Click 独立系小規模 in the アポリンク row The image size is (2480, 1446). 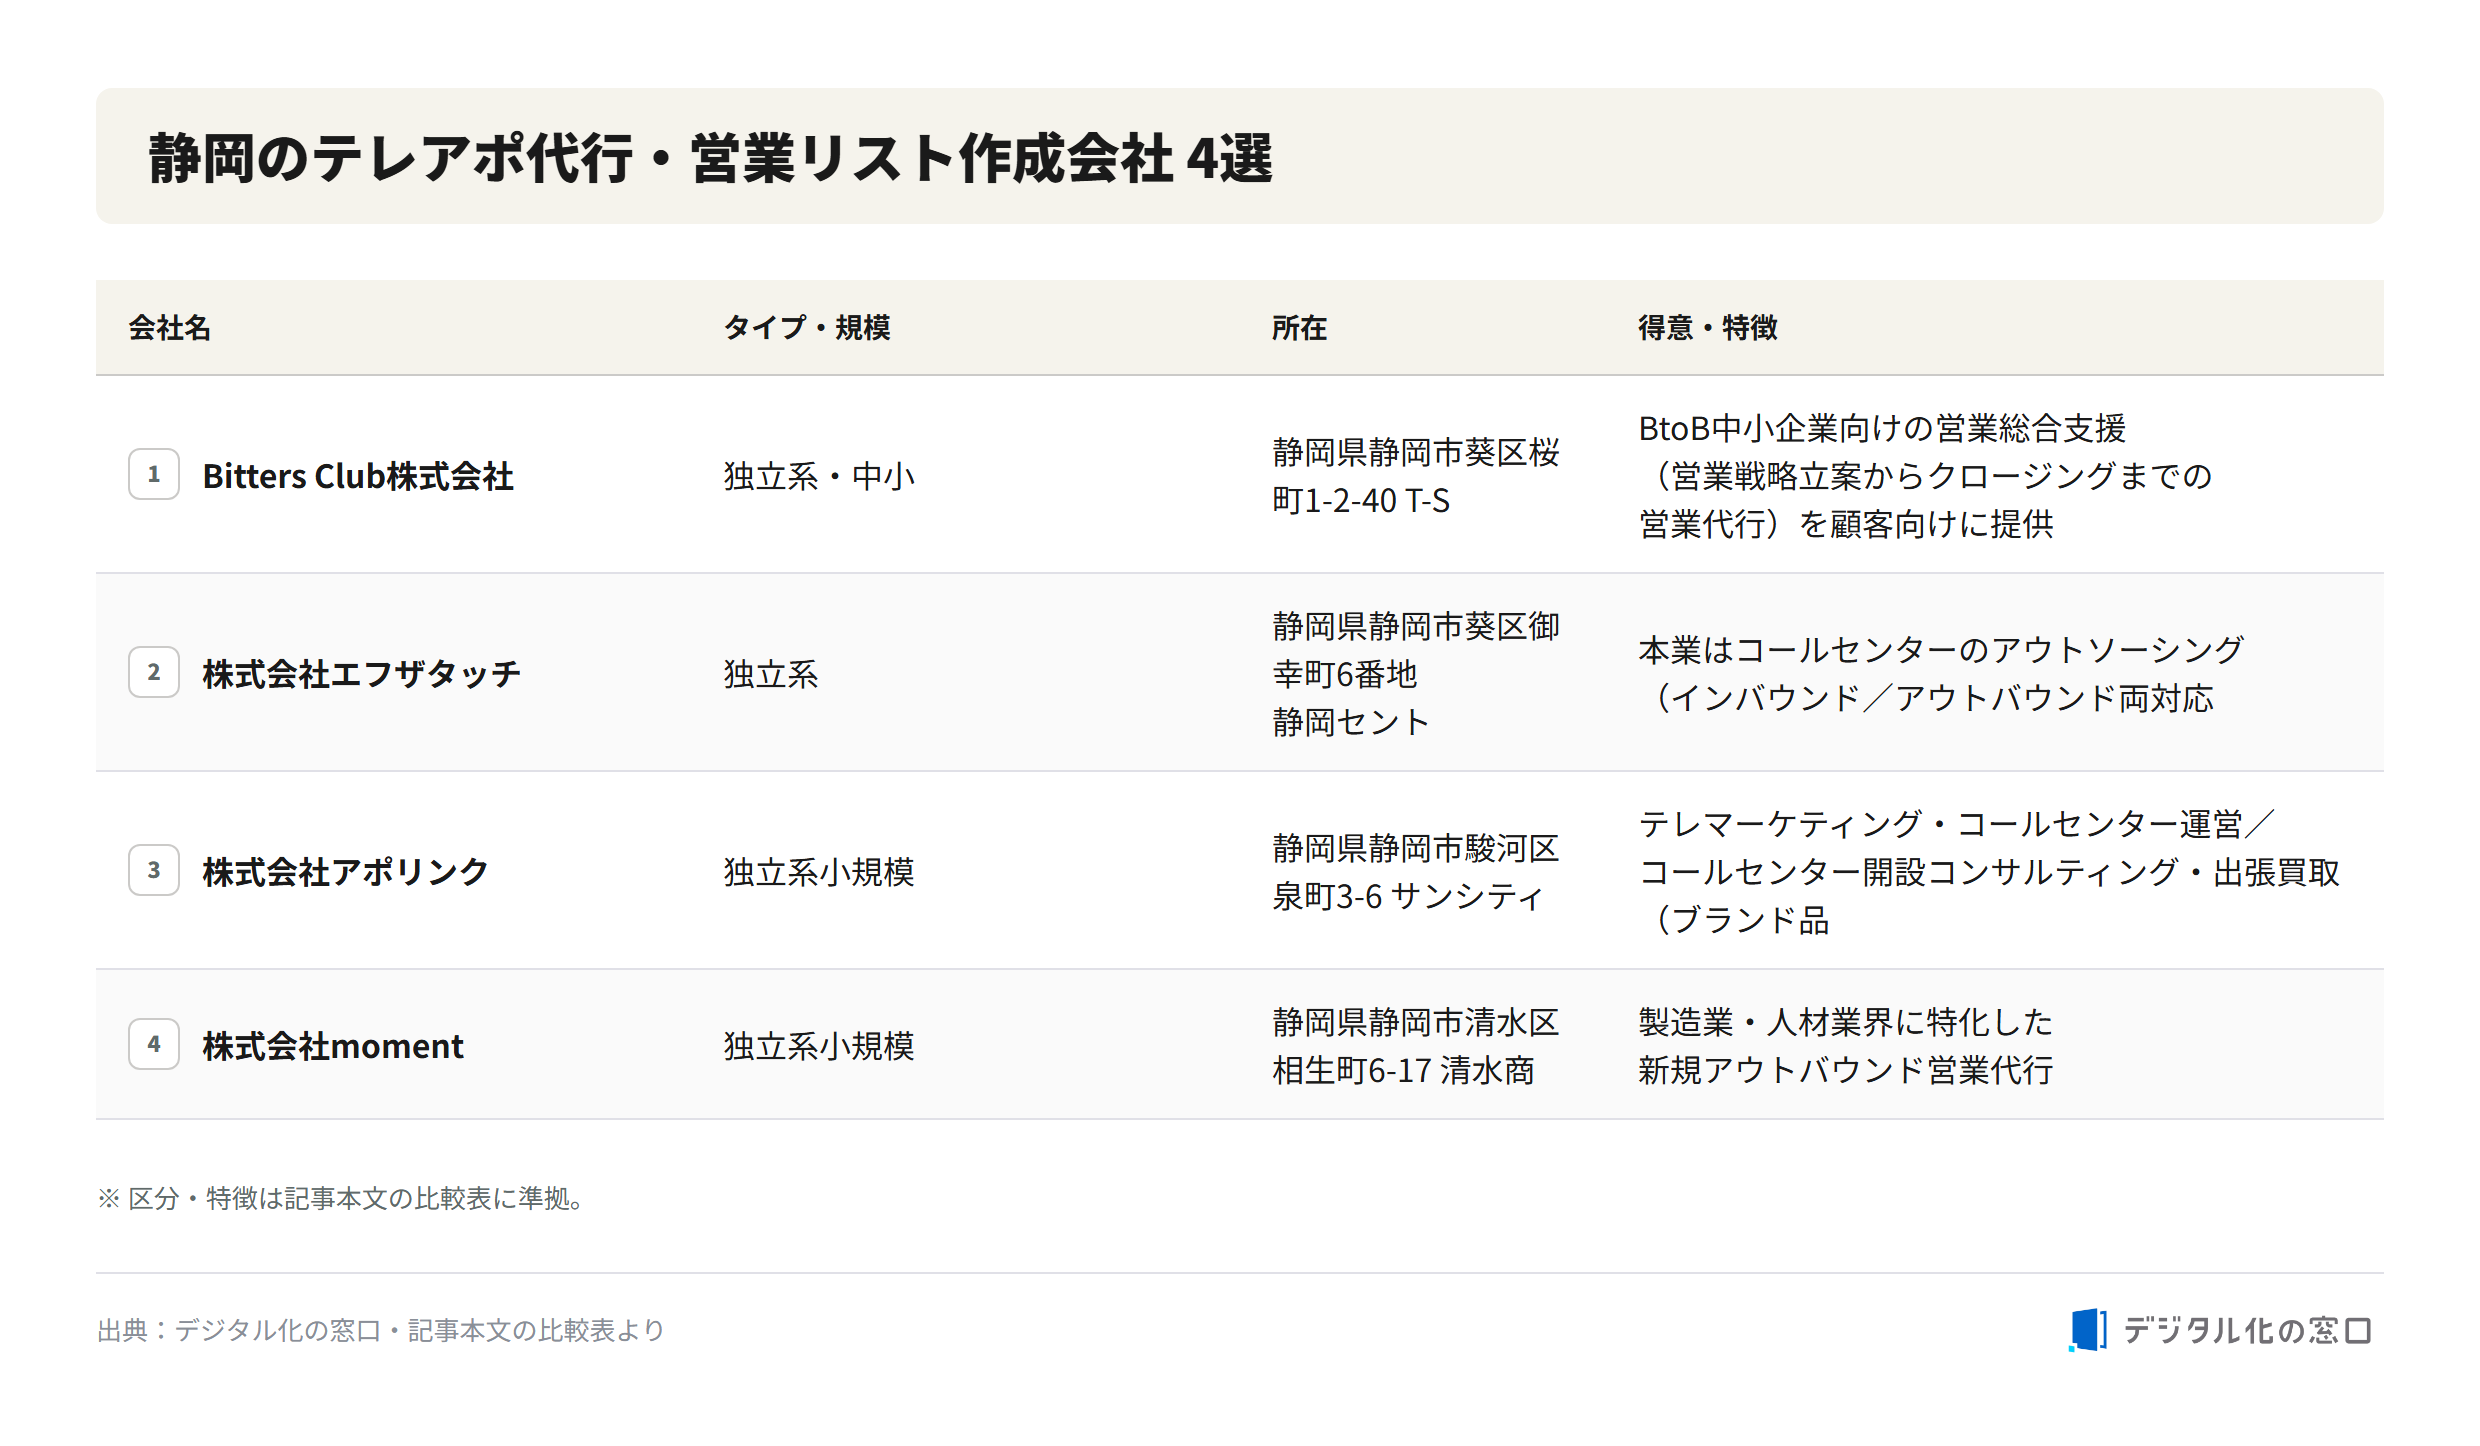[819, 872]
